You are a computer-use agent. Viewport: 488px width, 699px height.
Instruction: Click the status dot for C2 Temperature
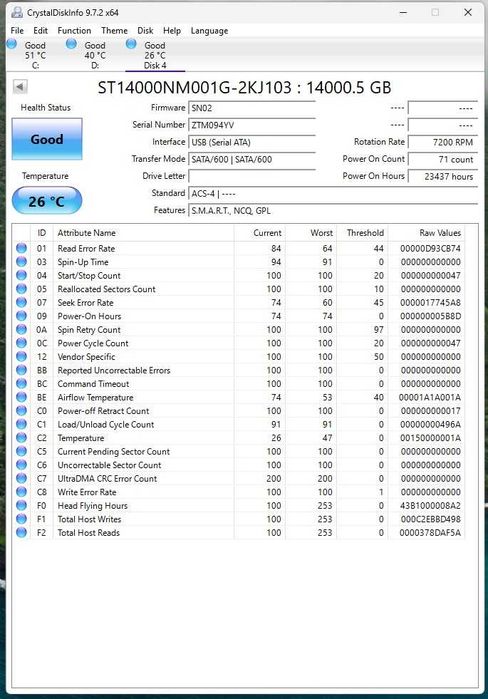pos(21,438)
